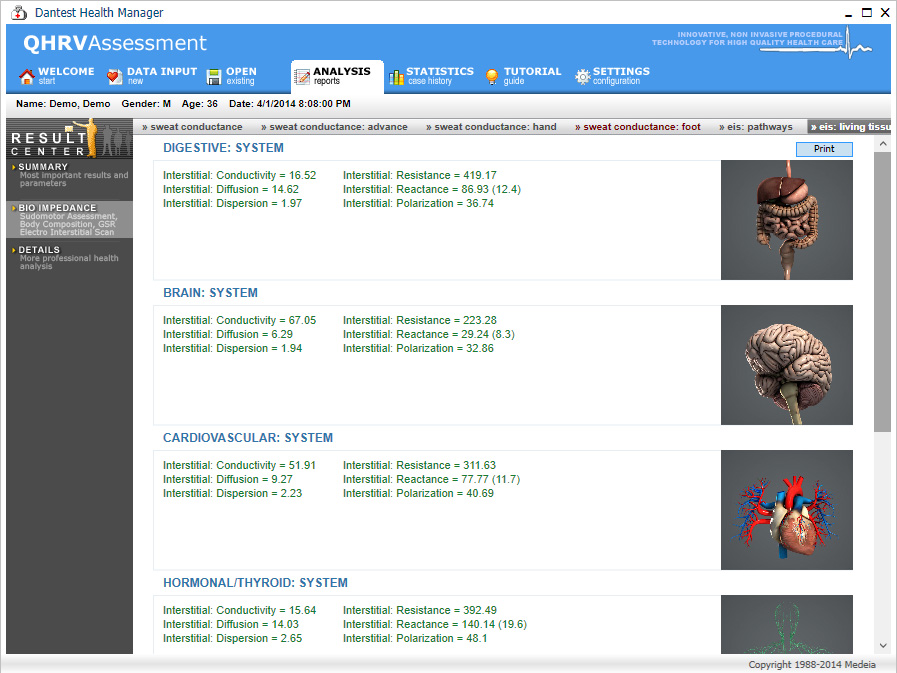Open SETTINGS configuration tab
897x673 pixels.
pyautogui.click(x=613, y=76)
